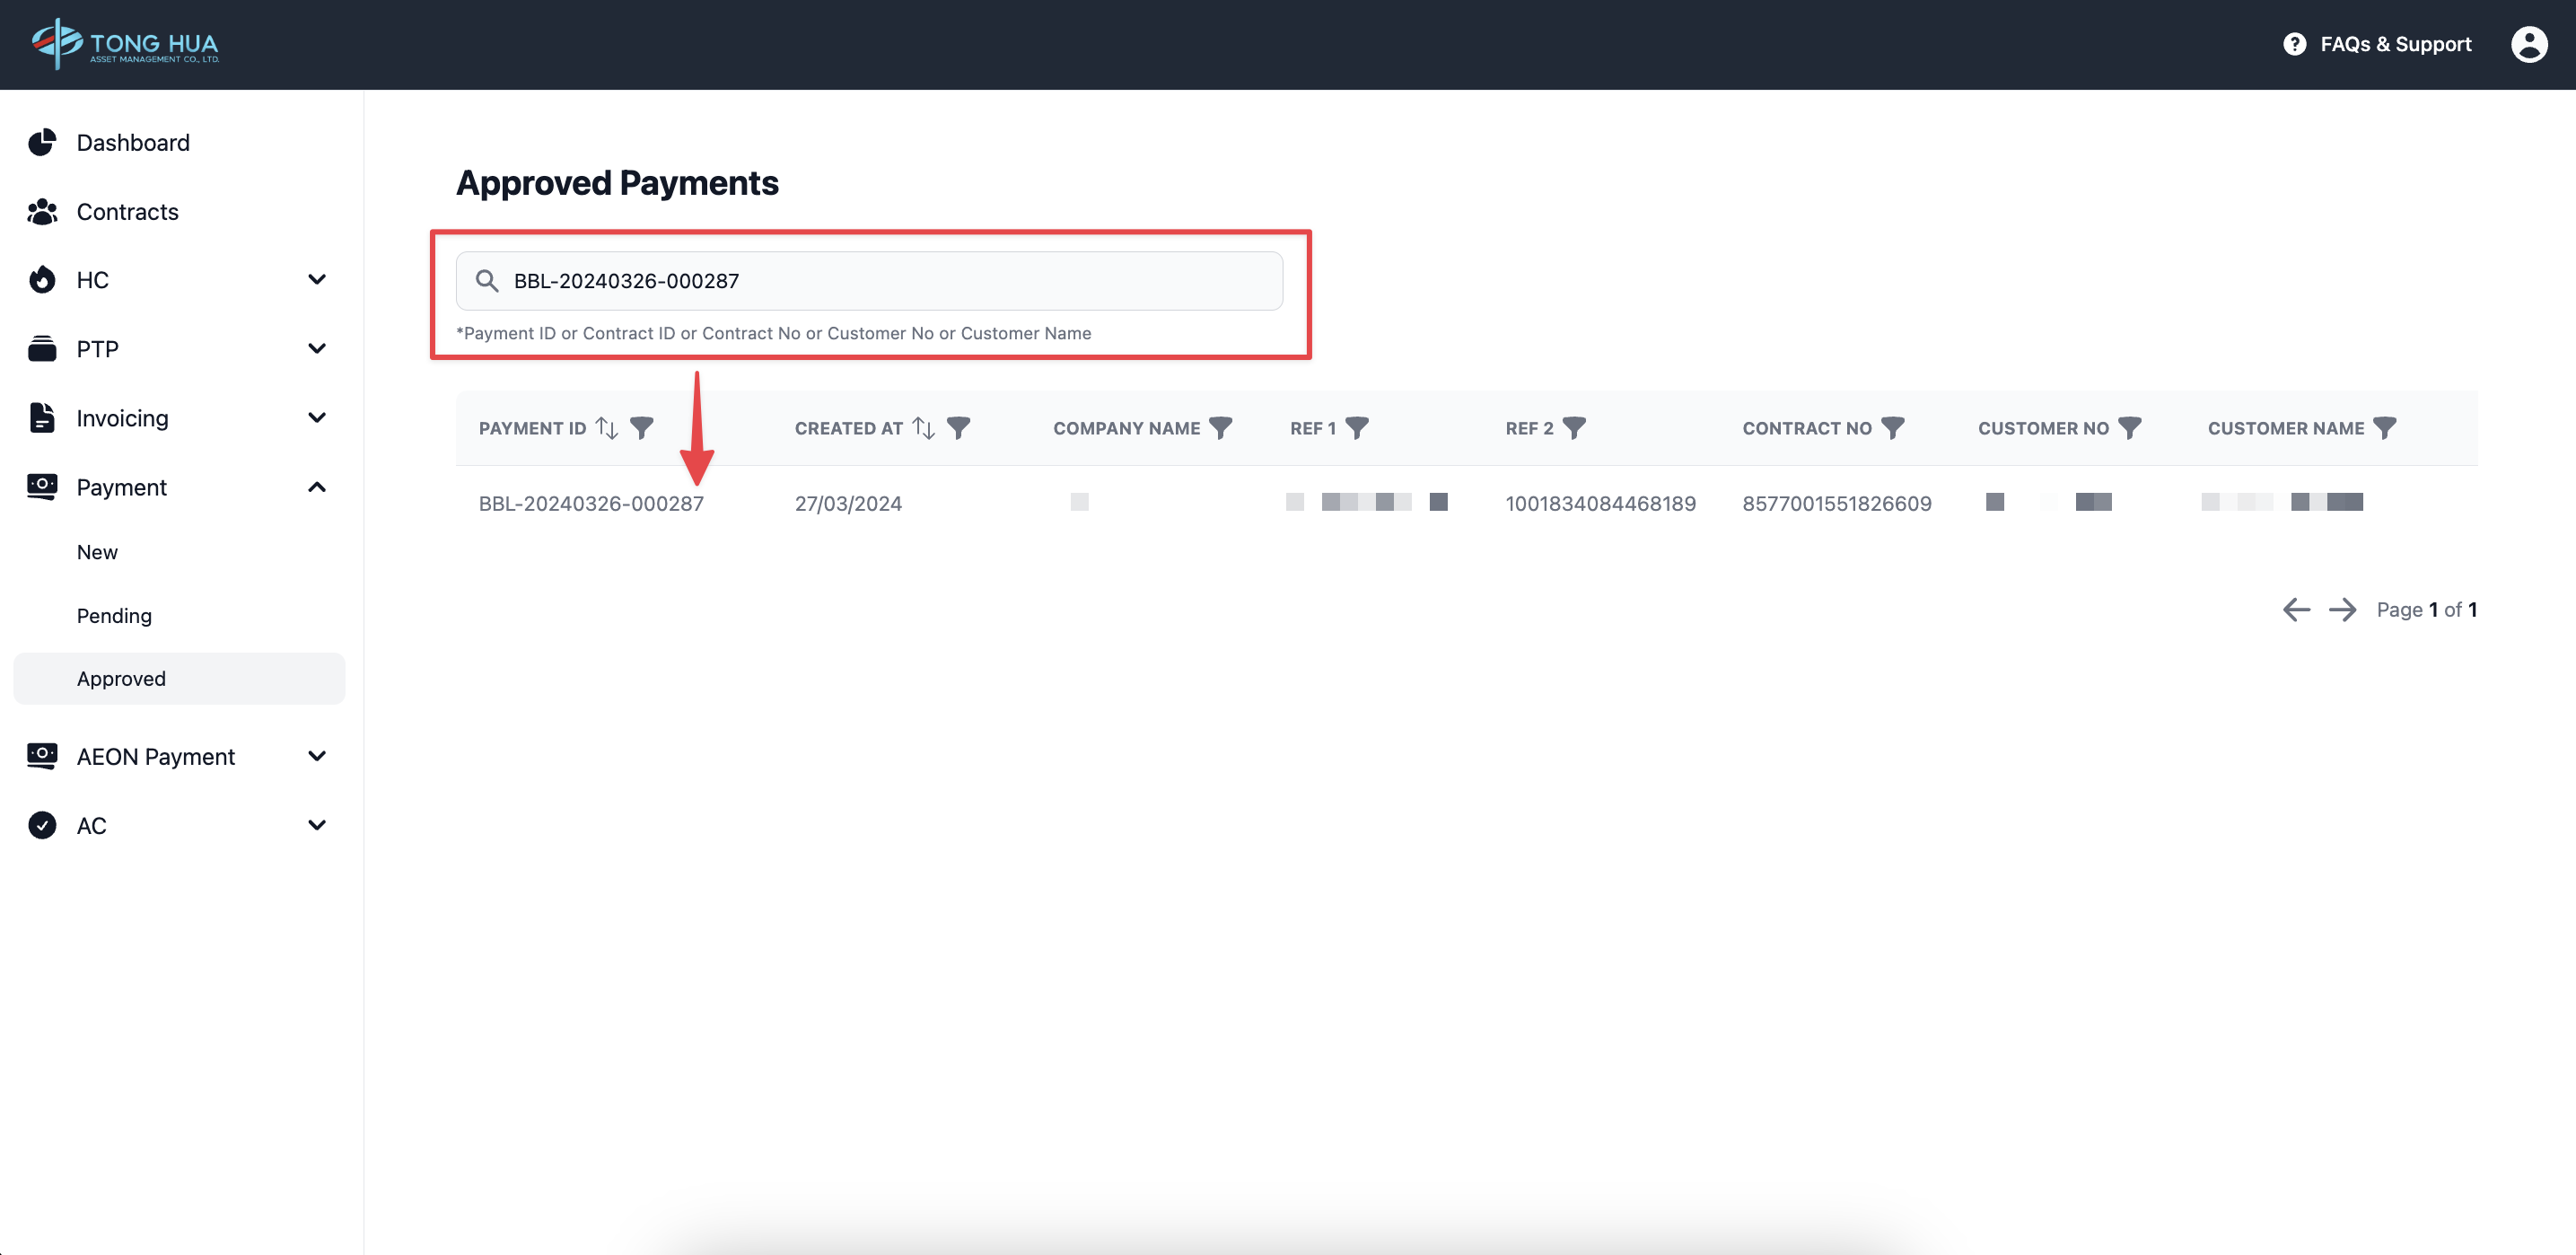Click the payment search input field

[880, 281]
